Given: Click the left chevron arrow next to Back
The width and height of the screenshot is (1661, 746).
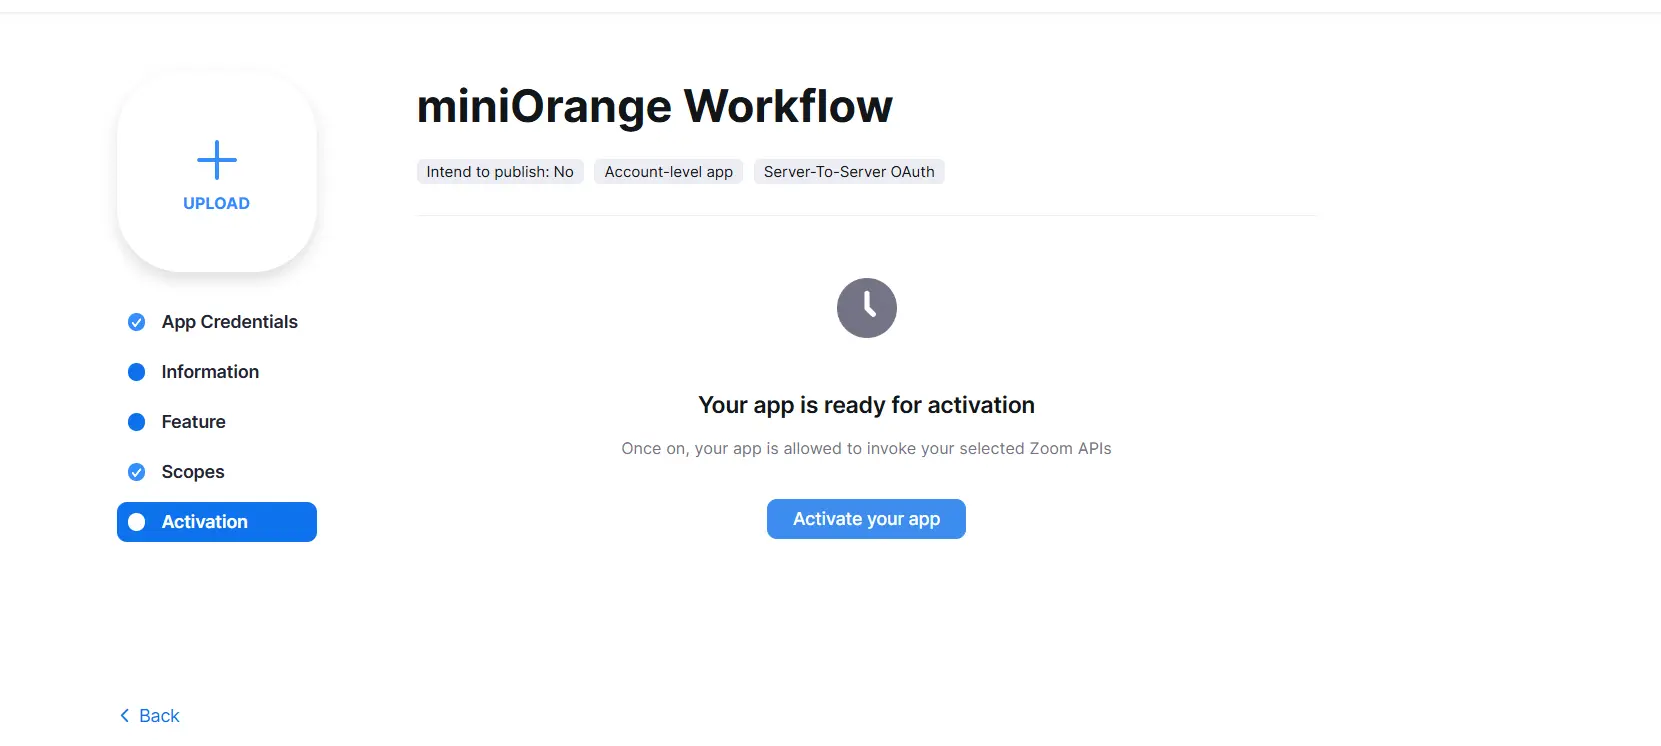Looking at the screenshot, I should [125, 715].
